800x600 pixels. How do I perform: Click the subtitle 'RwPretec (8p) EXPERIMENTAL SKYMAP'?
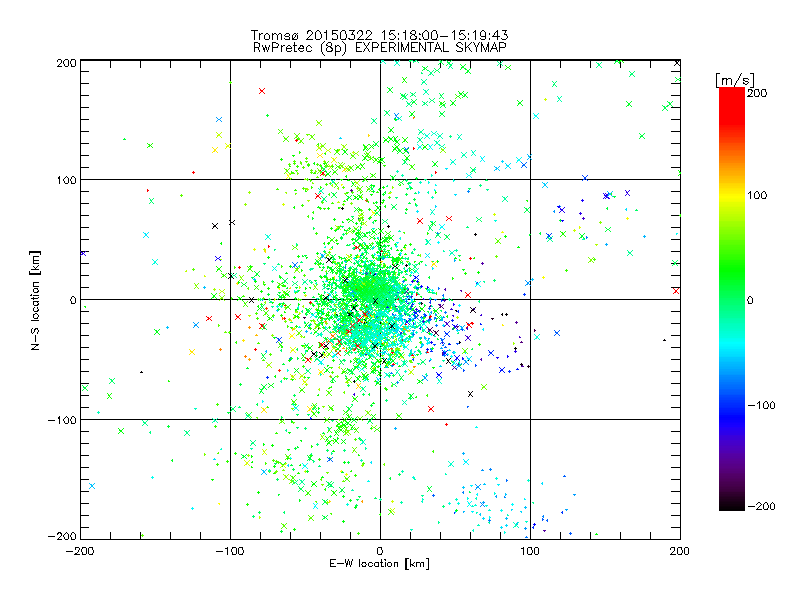(x=380, y=48)
